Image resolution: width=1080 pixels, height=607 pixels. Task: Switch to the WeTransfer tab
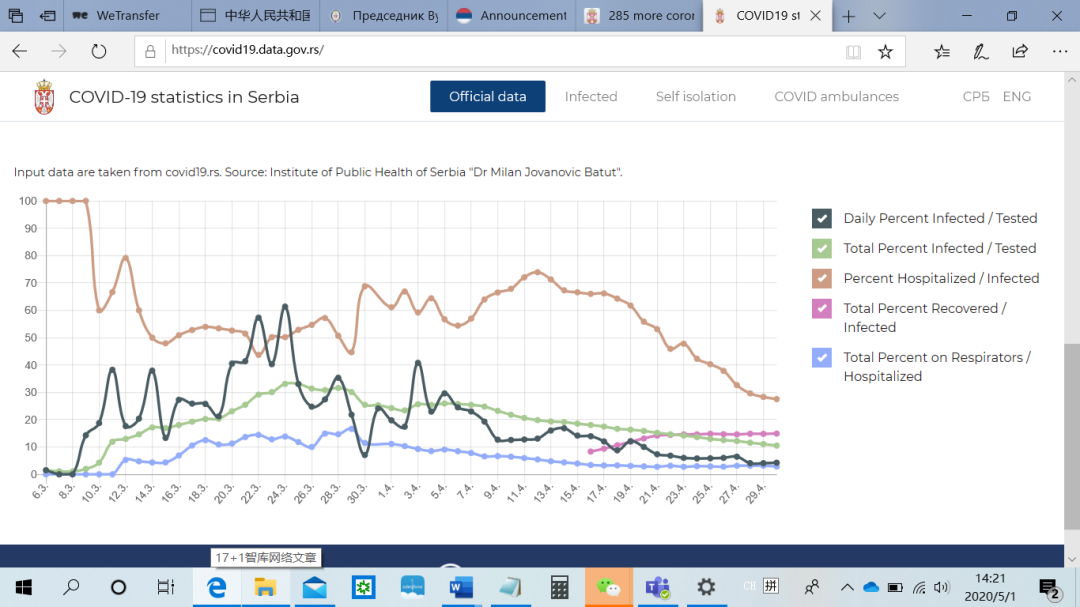[x=127, y=16]
